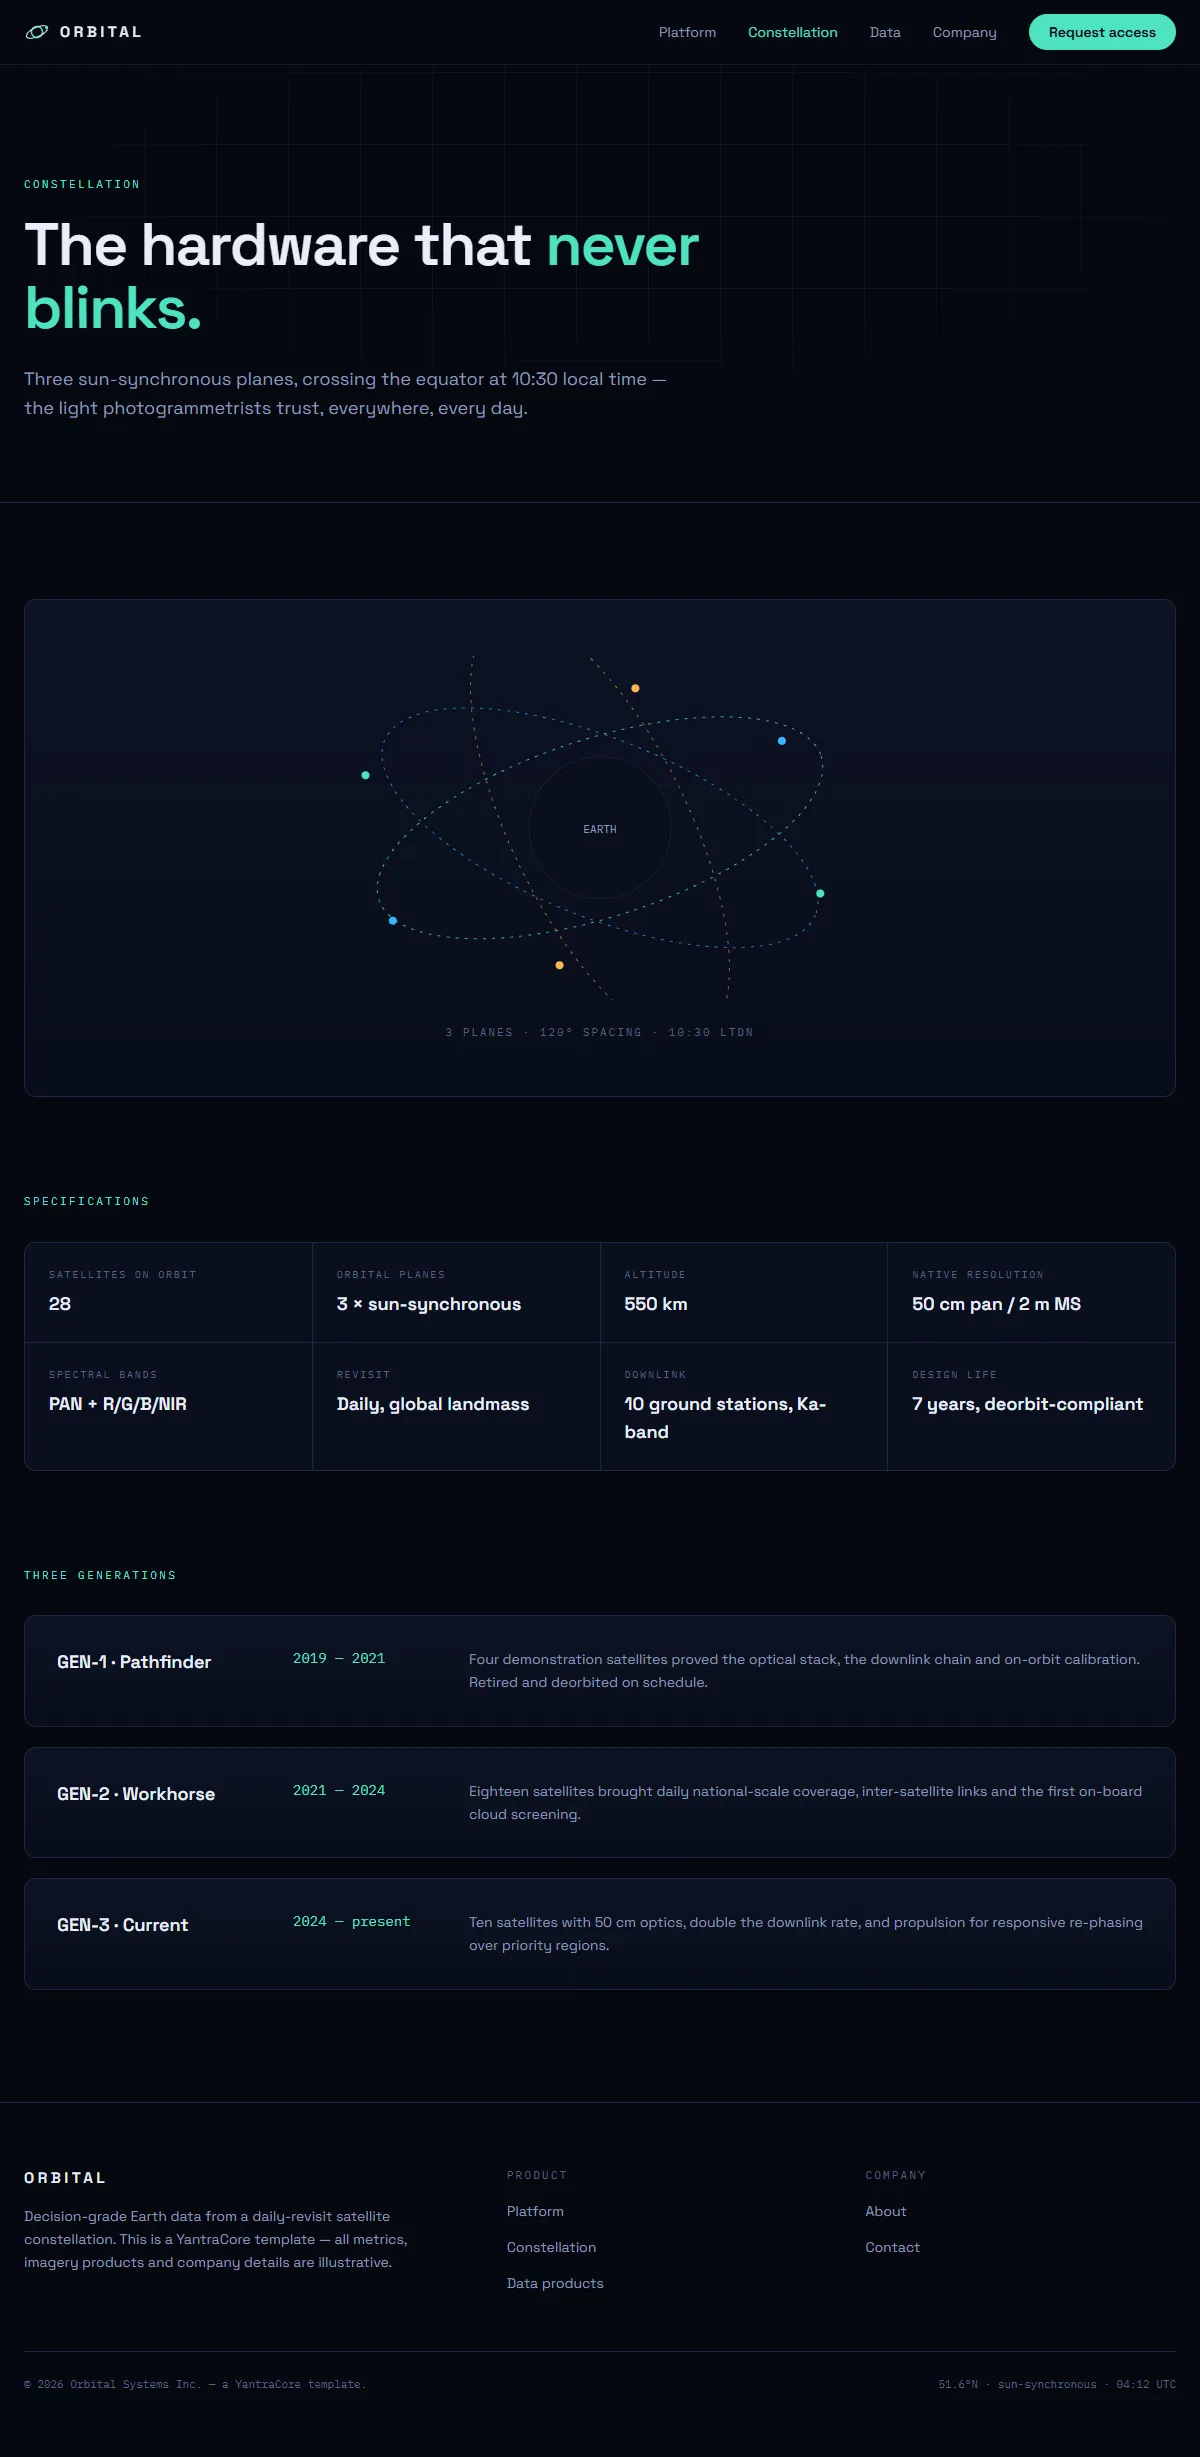
Task: Click '10 ground stations, Ka-band' value
Action: (725, 1418)
